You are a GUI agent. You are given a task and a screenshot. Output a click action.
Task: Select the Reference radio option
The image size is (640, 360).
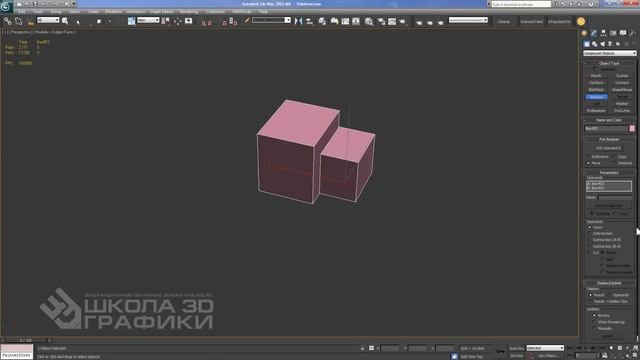pyautogui.click(x=589, y=157)
